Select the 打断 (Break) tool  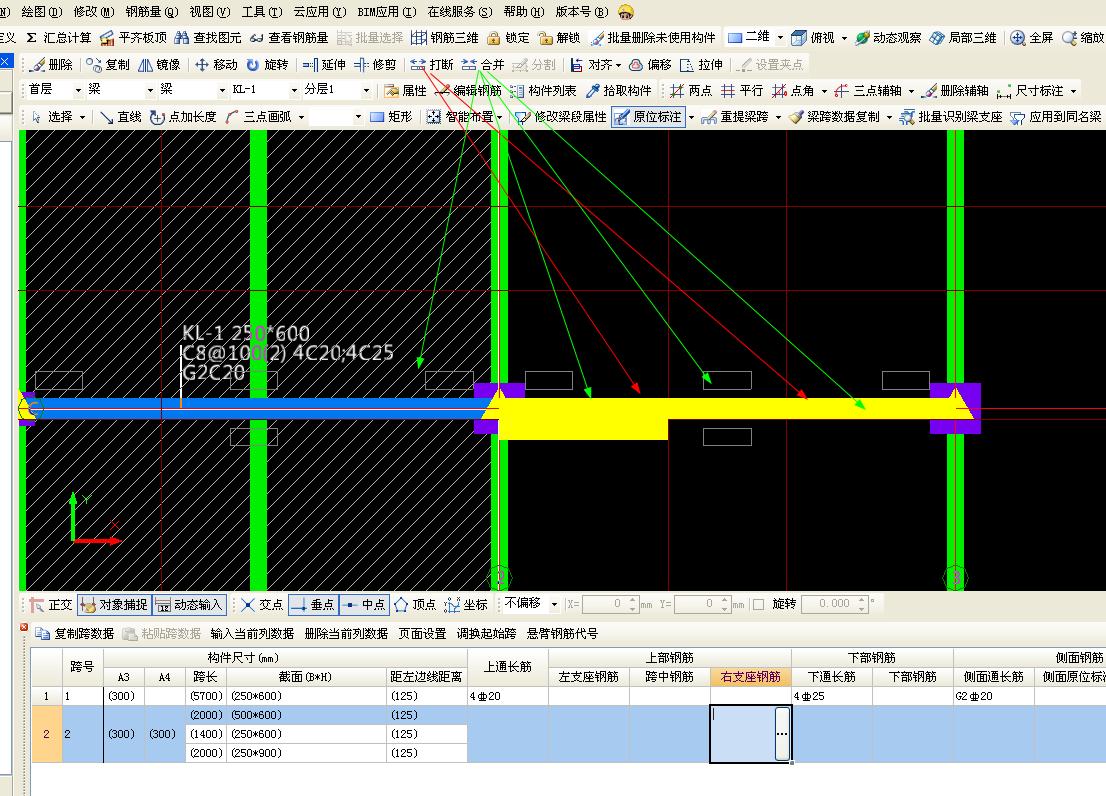coord(432,65)
